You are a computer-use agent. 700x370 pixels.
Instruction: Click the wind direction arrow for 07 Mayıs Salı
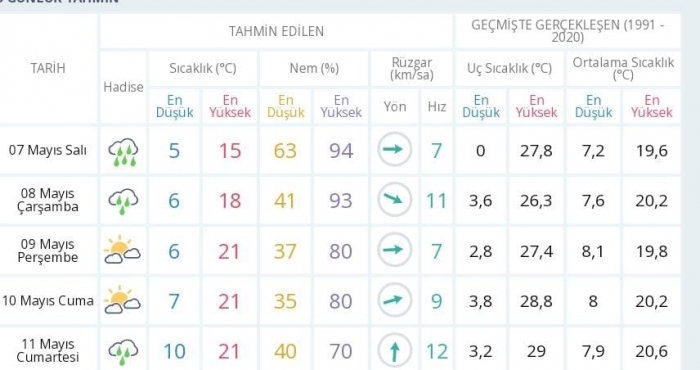pyautogui.click(x=394, y=150)
